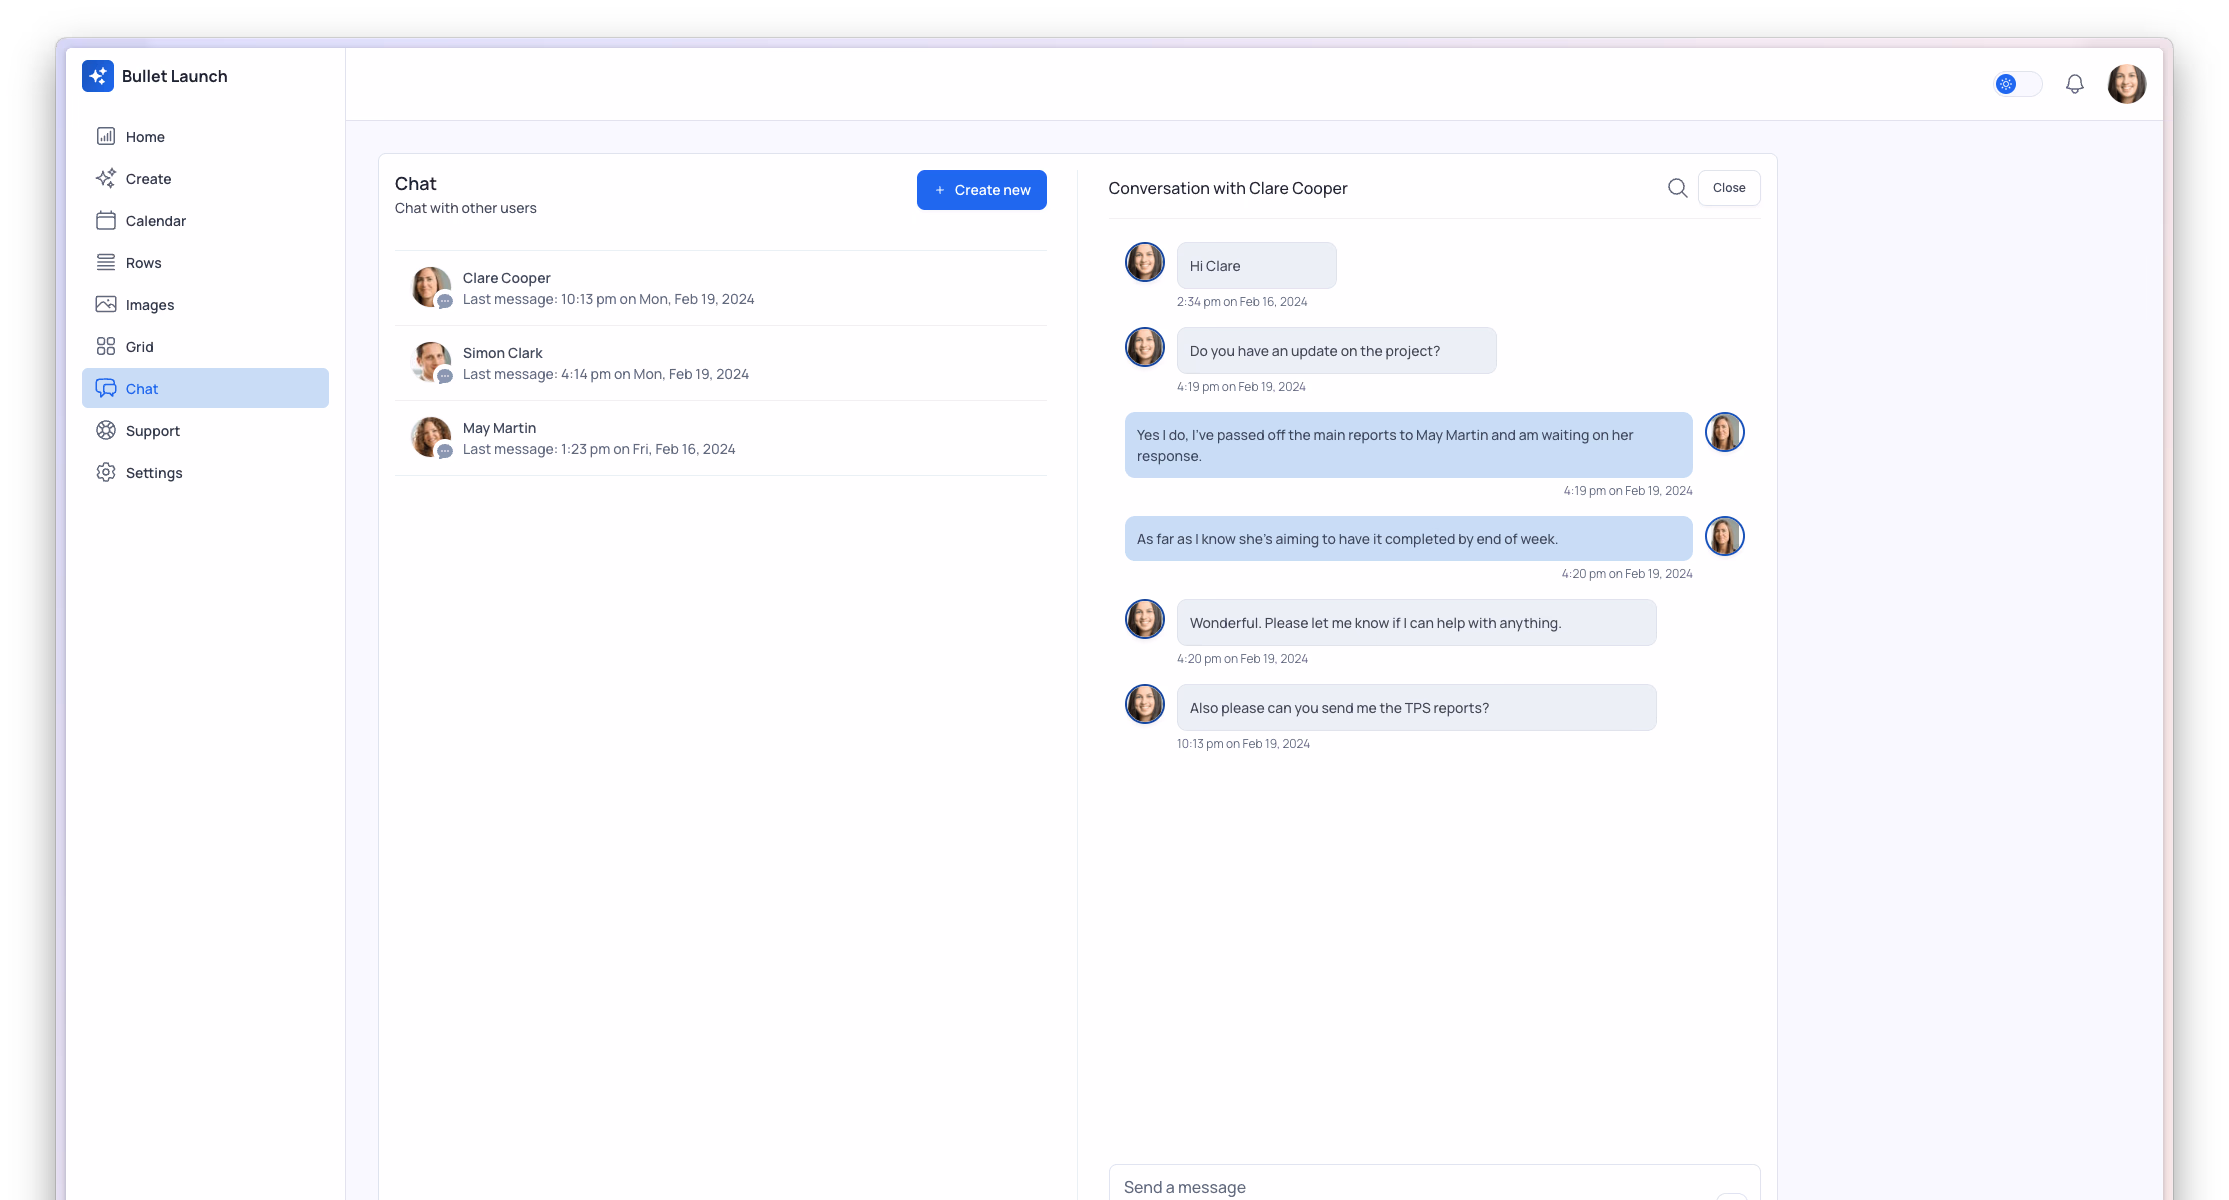
Task: Open the Calendar icon in the sidebar
Action: point(106,220)
